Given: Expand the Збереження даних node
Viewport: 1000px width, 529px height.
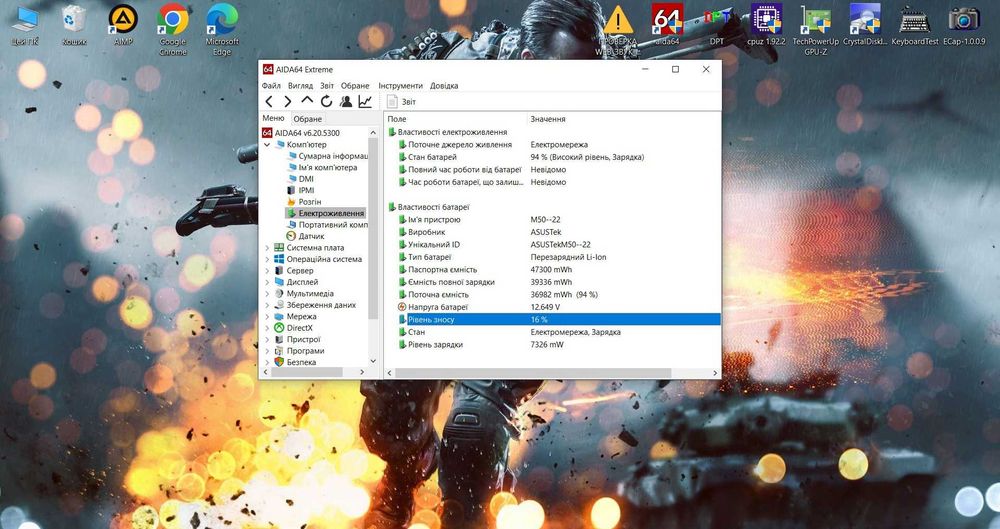Looking at the screenshot, I should tap(267, 305).
